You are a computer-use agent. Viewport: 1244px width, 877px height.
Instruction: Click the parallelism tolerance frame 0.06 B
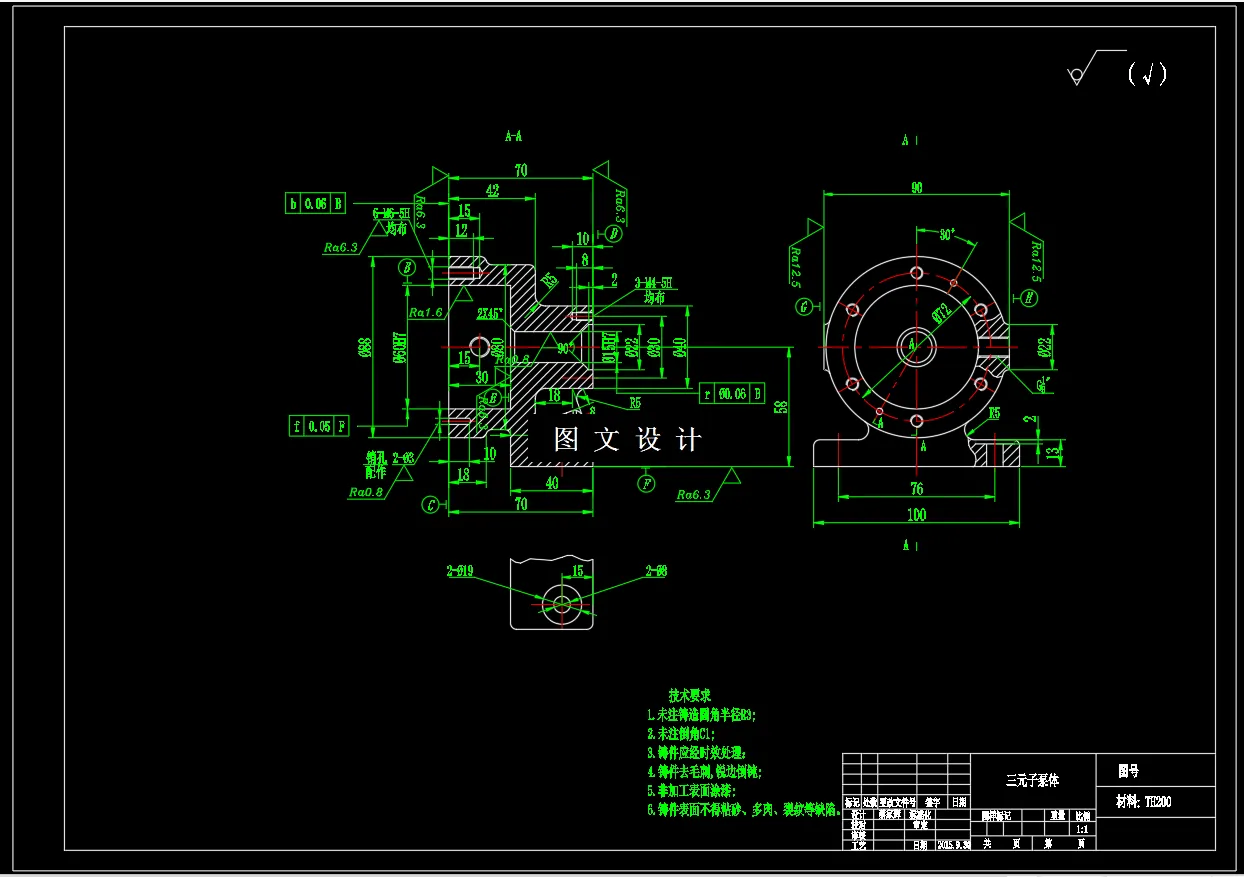tap(315, 204)
